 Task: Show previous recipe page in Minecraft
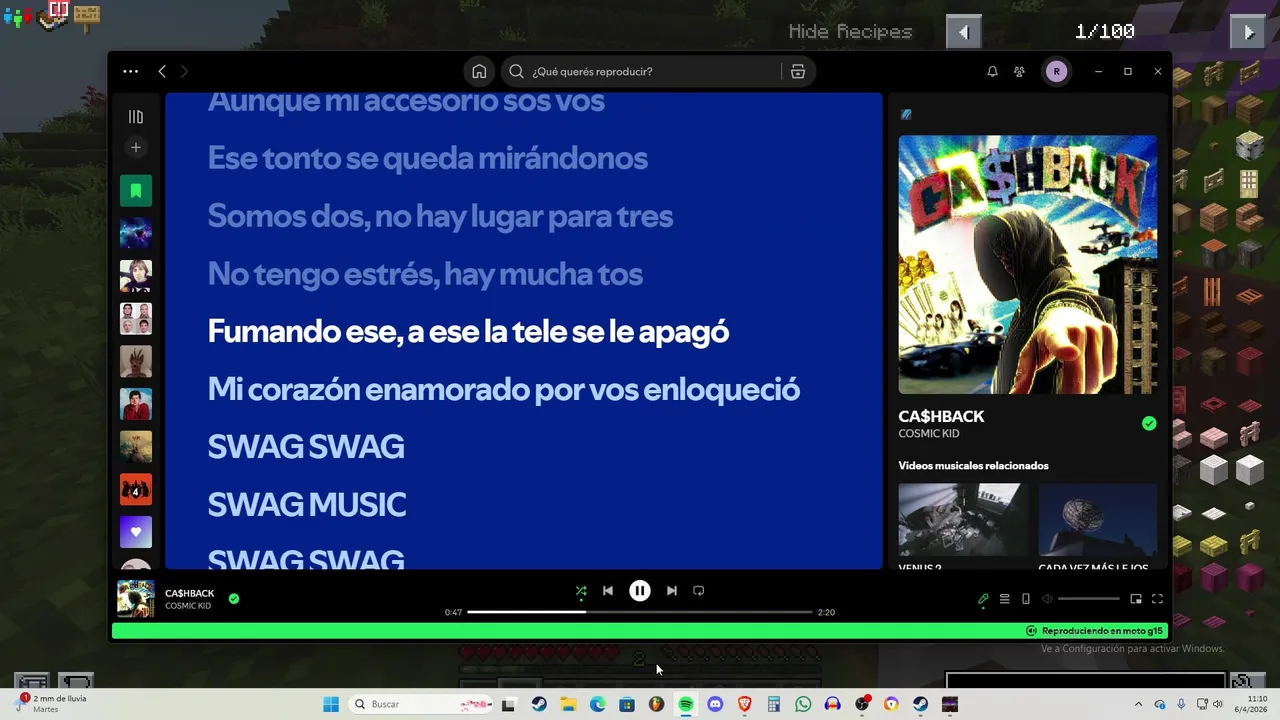pos(964,32)
